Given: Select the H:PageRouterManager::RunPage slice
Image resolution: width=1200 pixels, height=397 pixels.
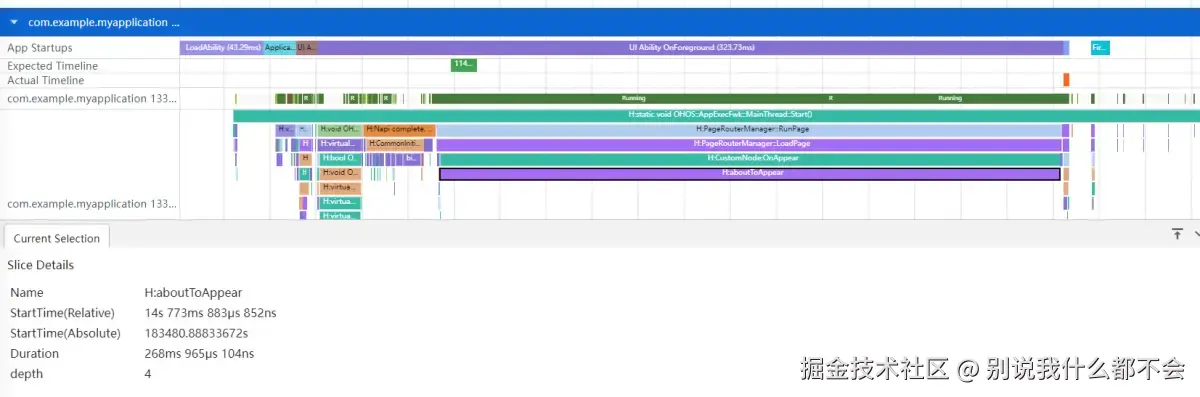Looking at the screenshot, I should [749, 129].
